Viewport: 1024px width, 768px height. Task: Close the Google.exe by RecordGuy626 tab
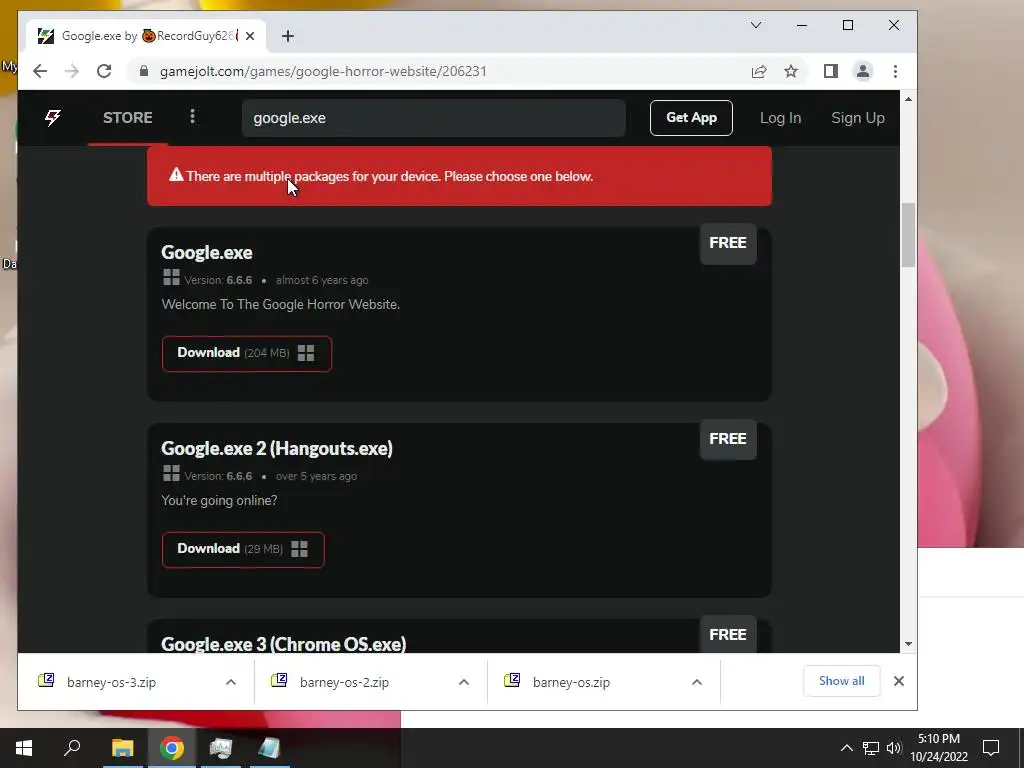tap(250, 36)
